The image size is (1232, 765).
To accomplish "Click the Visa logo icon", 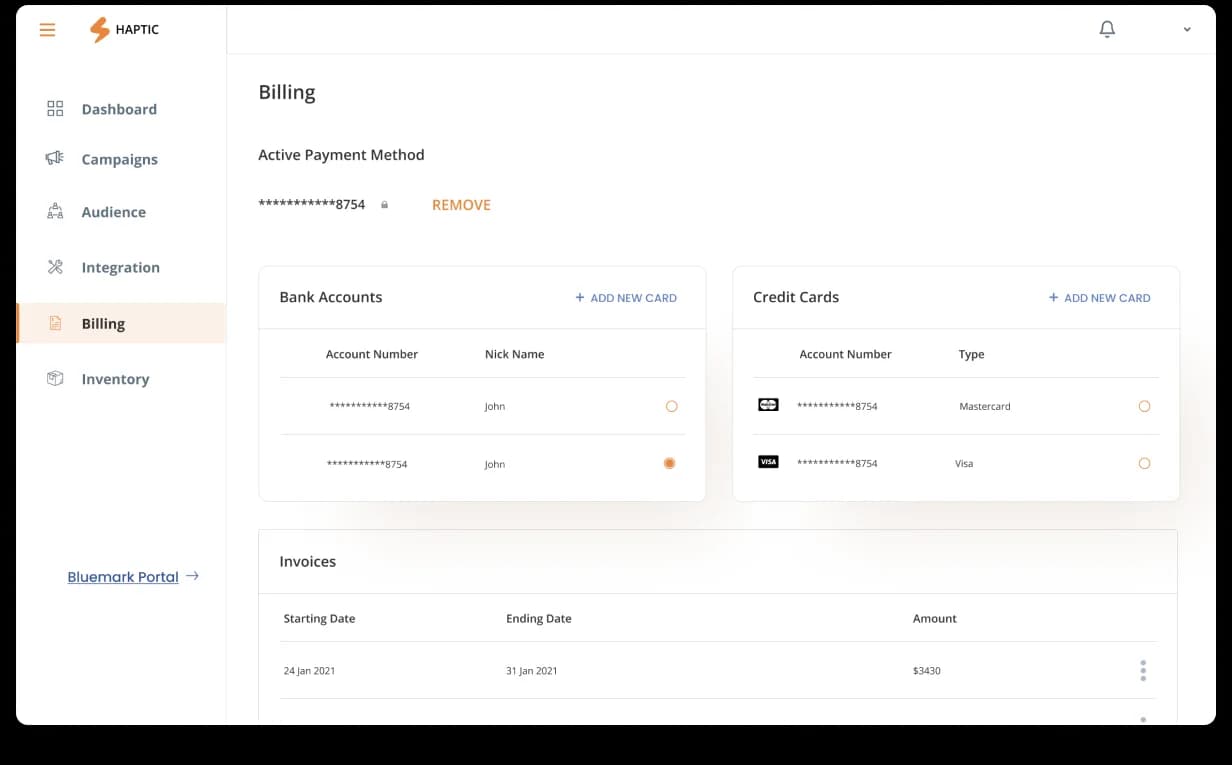I will click(768, 462).
